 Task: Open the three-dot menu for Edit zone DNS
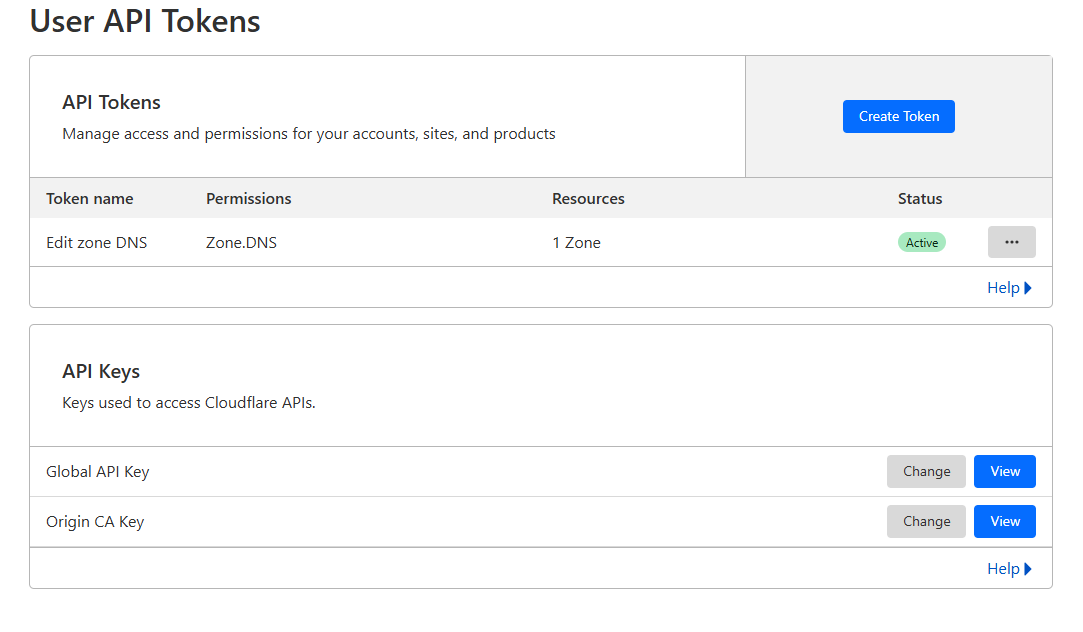[x=1011, y=242]
